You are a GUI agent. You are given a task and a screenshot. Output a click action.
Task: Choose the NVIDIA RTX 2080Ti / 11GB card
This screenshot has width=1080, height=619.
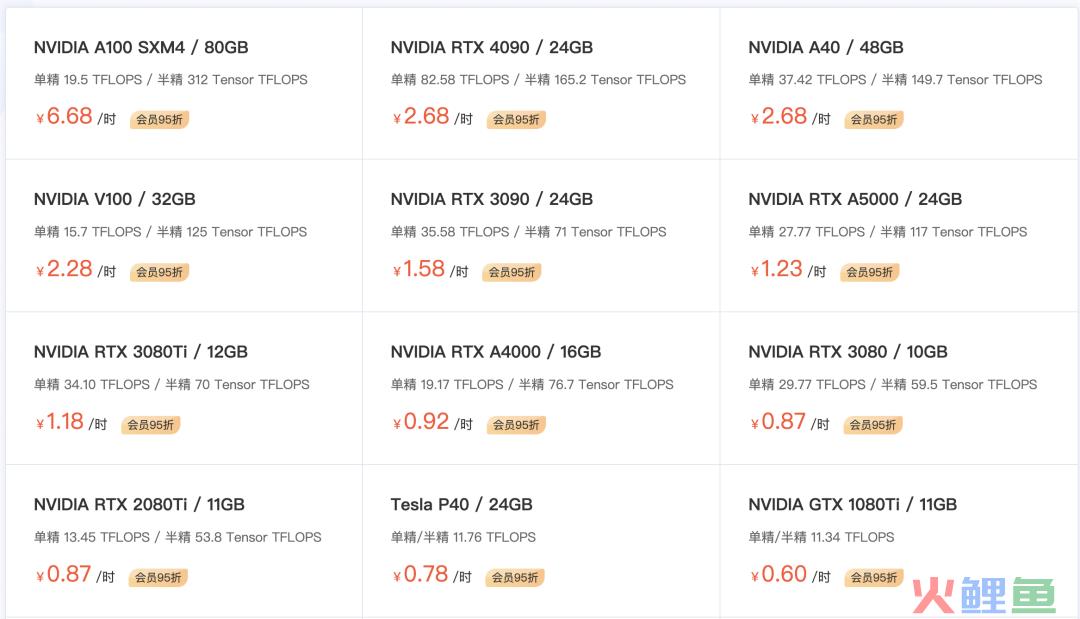pyautogui.click(x=184, y=541)
